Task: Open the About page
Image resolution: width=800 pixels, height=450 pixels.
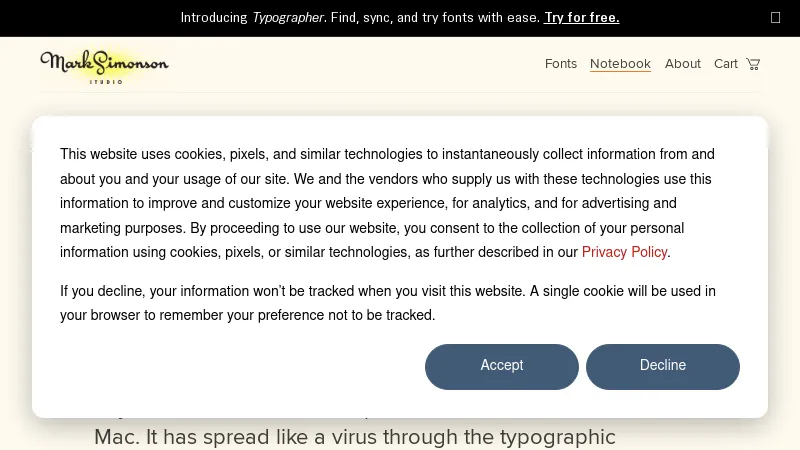Action: tap(683, 64)
